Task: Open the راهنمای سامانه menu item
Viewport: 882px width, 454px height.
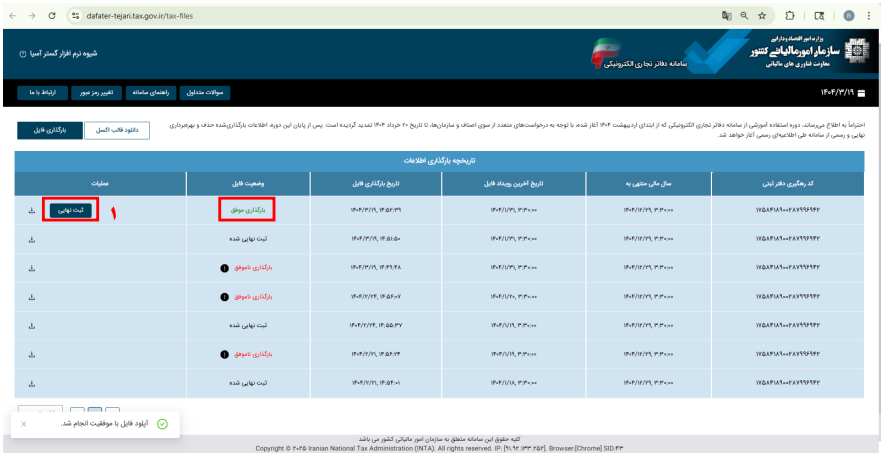Action: (151, 92)
